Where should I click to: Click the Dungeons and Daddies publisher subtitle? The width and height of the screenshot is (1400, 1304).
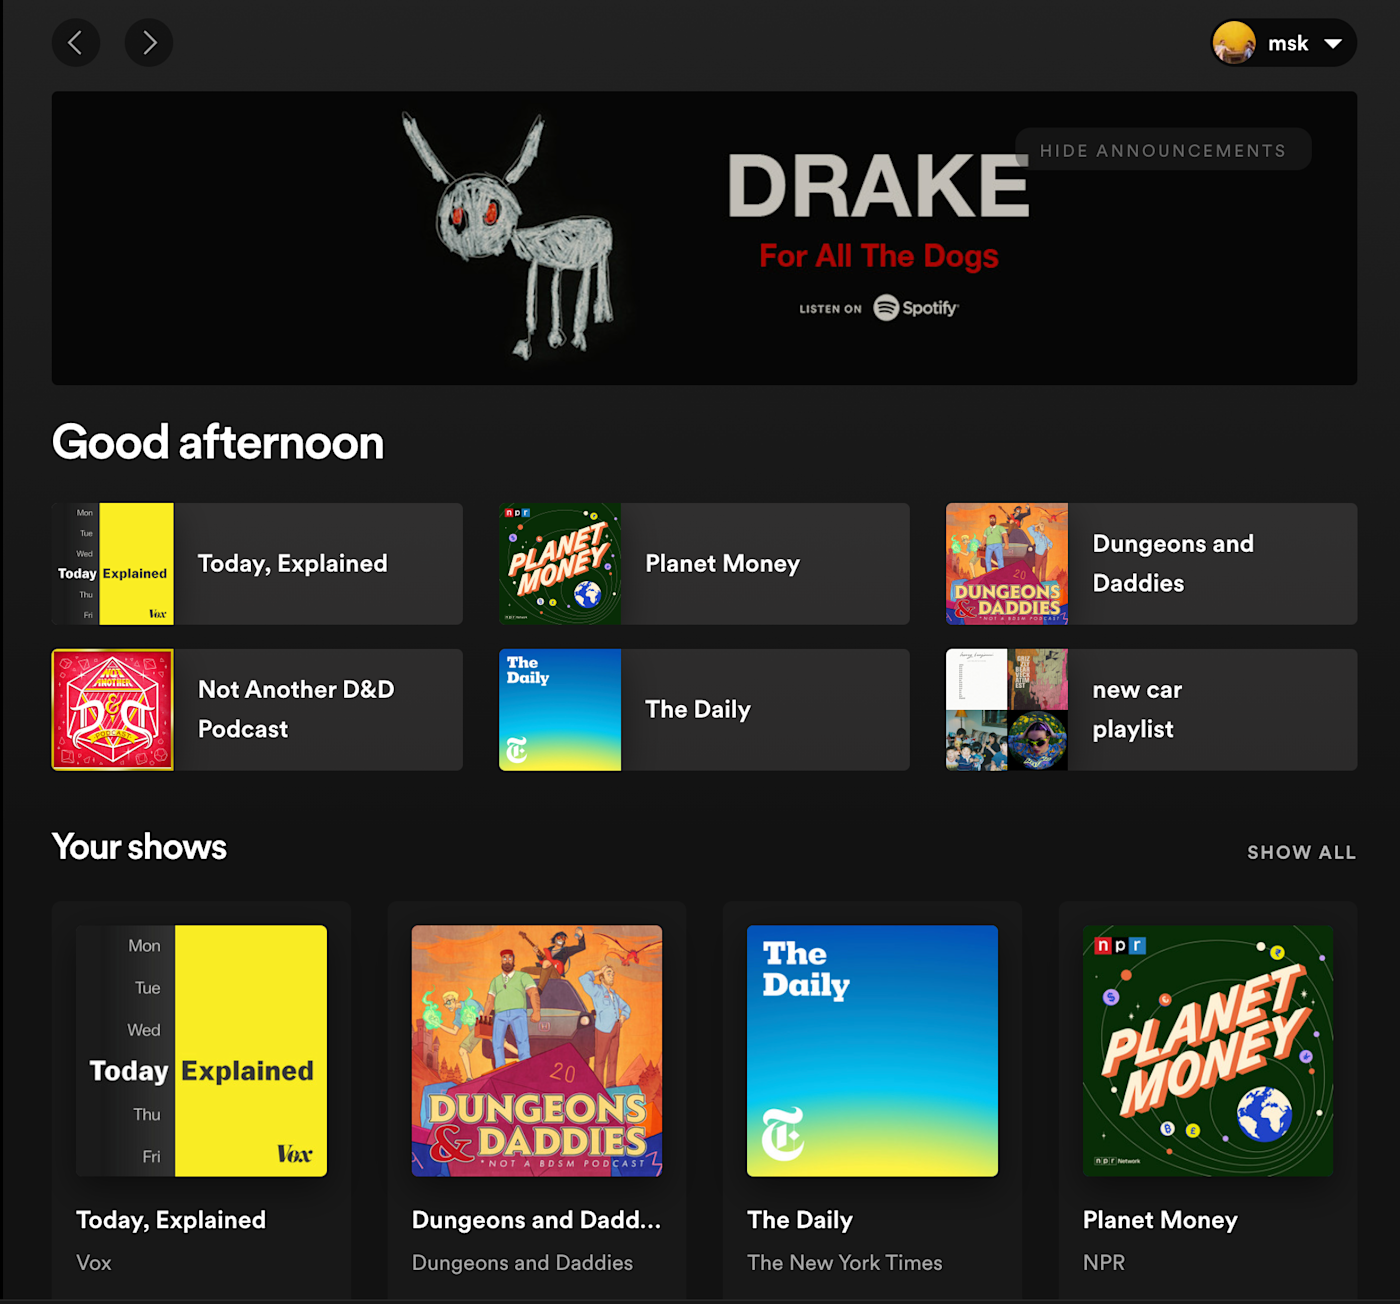(522, 1263)
